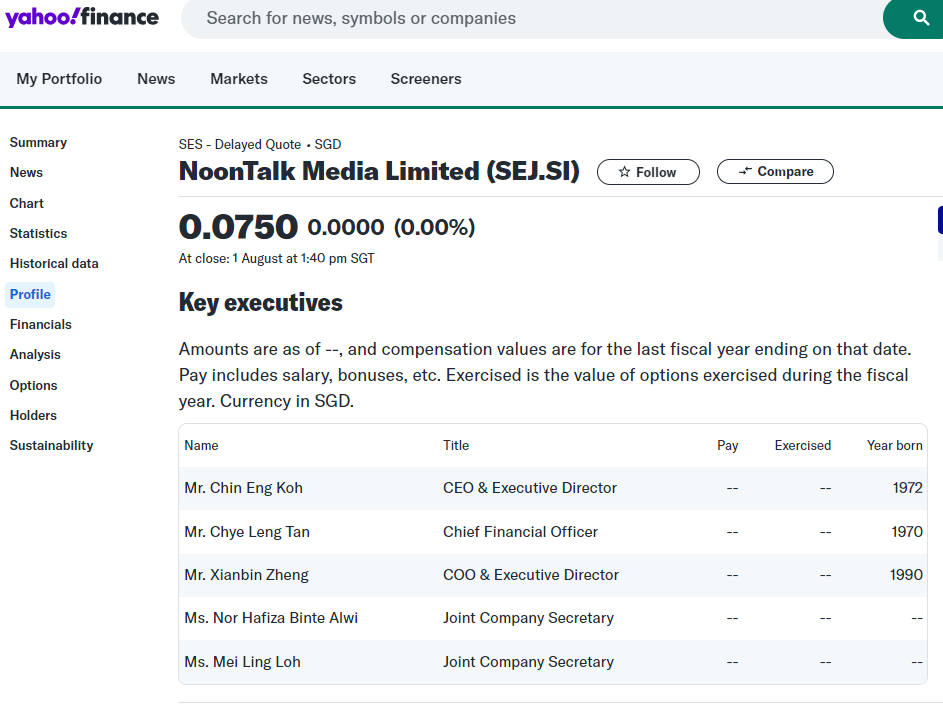Open the Analysis section
The height and width of the screenshot is (715, 943).
(x=35, y=355)
